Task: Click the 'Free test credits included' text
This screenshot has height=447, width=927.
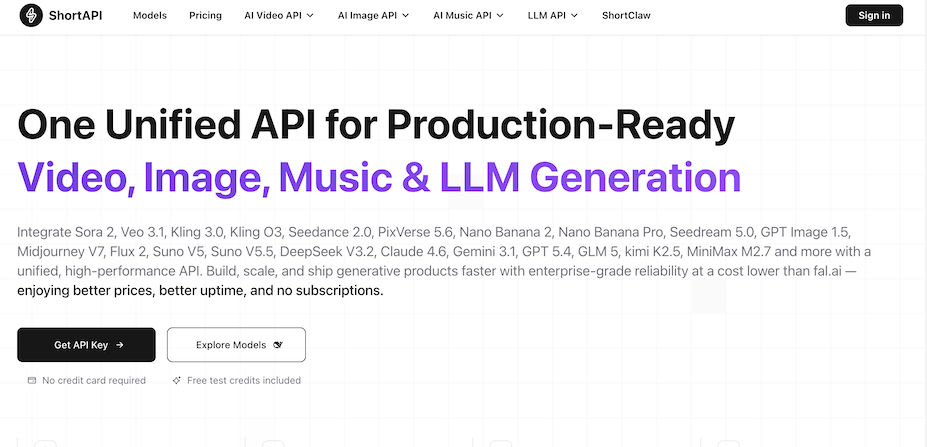Action: [244, 381]
